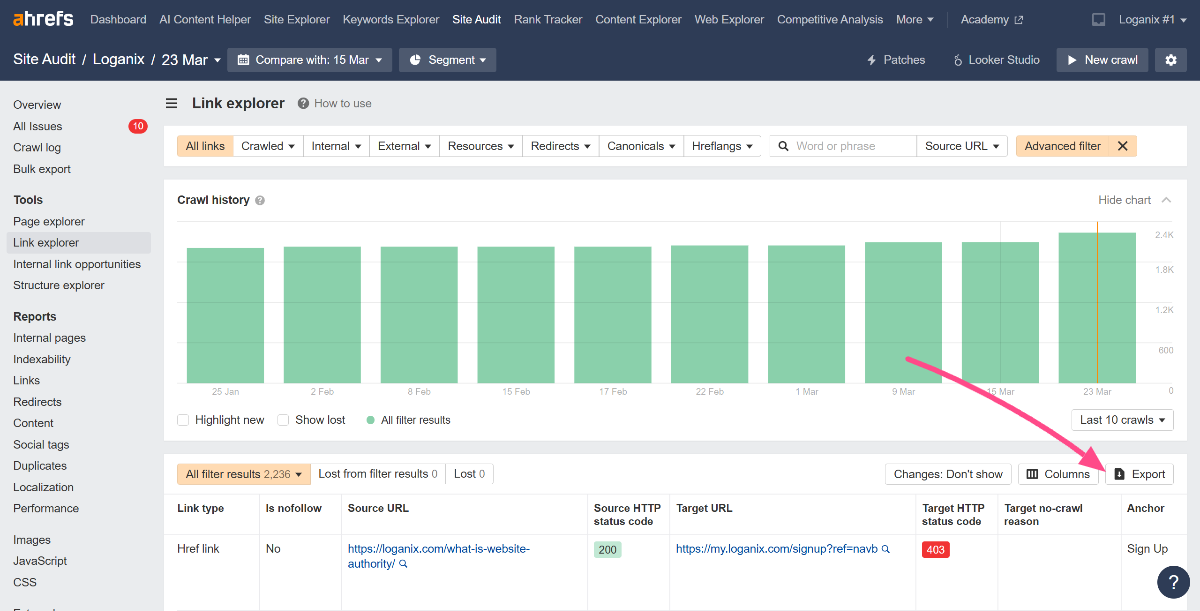Go to Site Explorer
Viewport: 1200px width, 611px height.
[x=297, y=19]
